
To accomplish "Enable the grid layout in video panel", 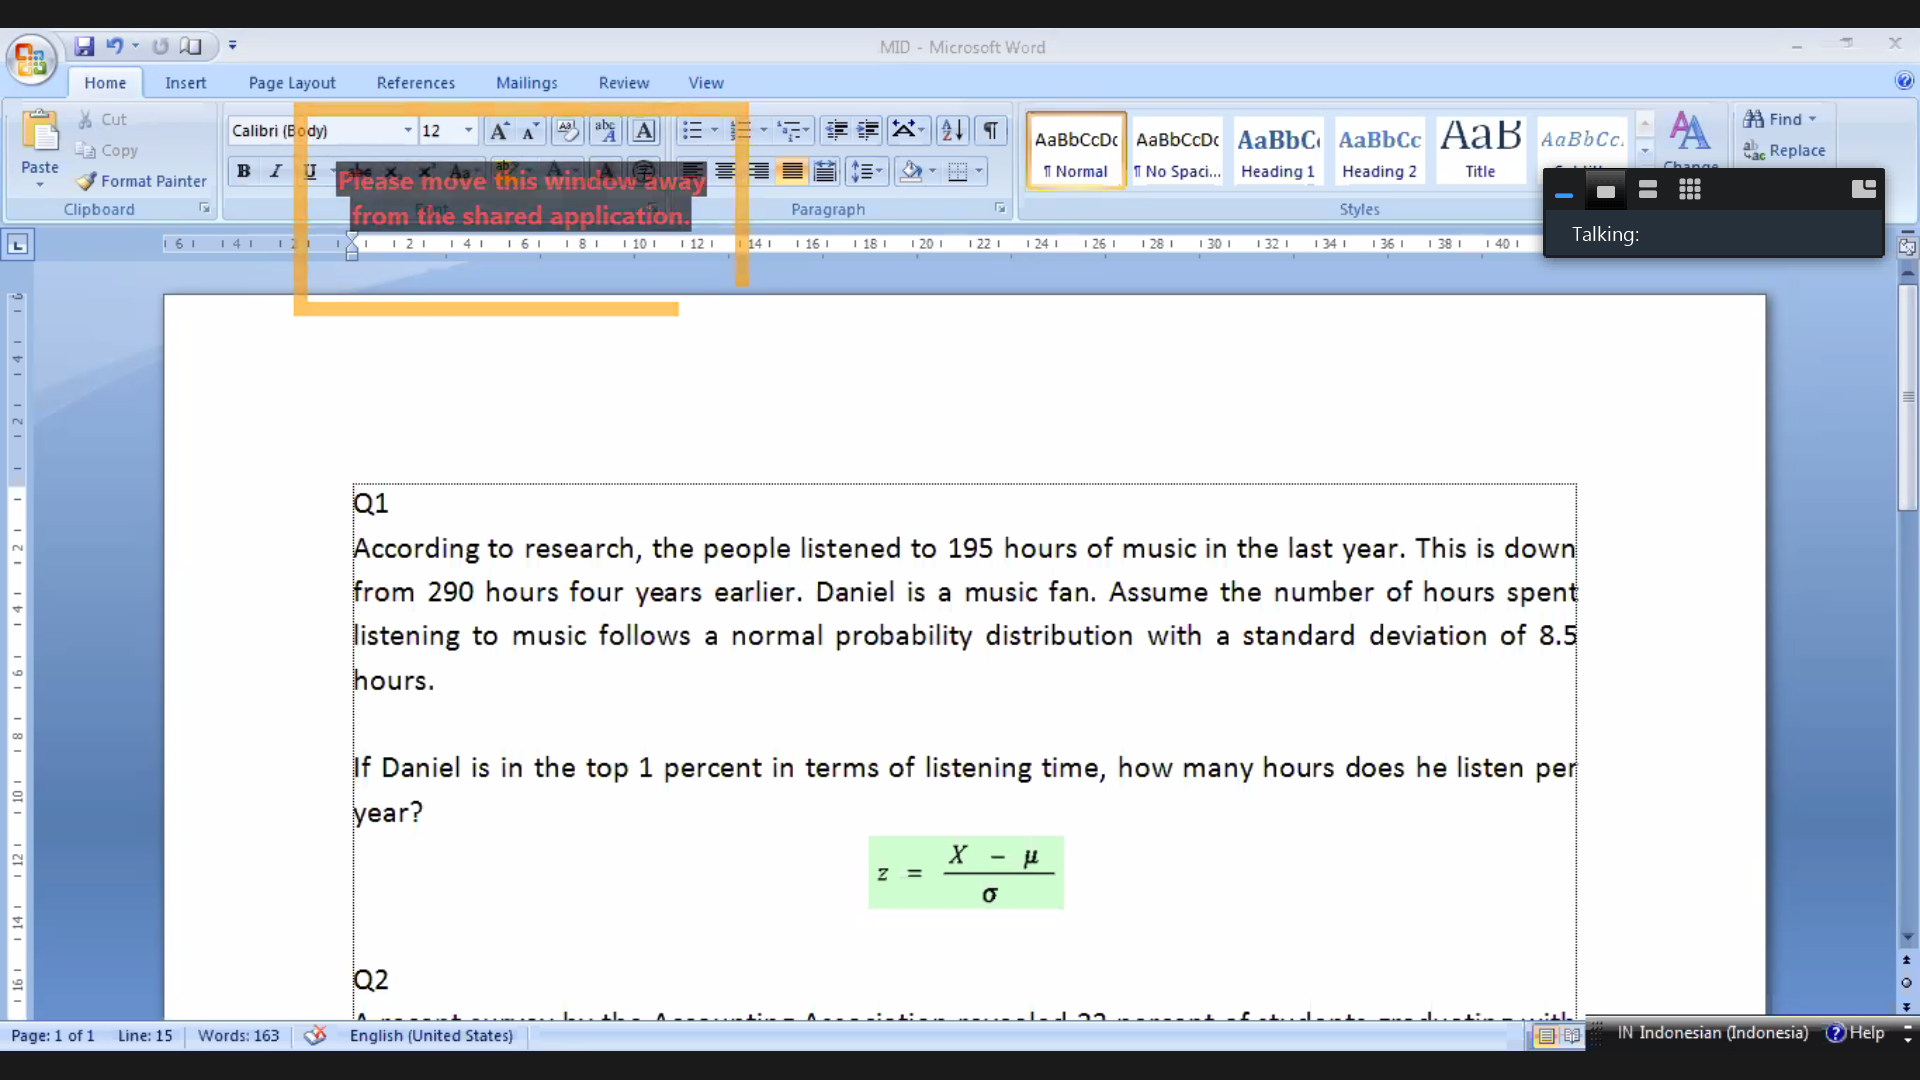I will click(1689, 189).
